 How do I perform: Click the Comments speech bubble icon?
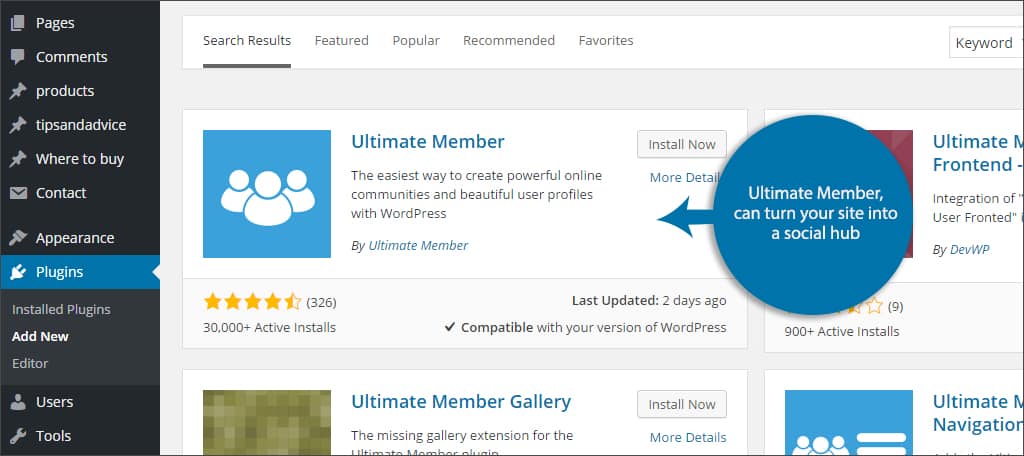[18, 57]
